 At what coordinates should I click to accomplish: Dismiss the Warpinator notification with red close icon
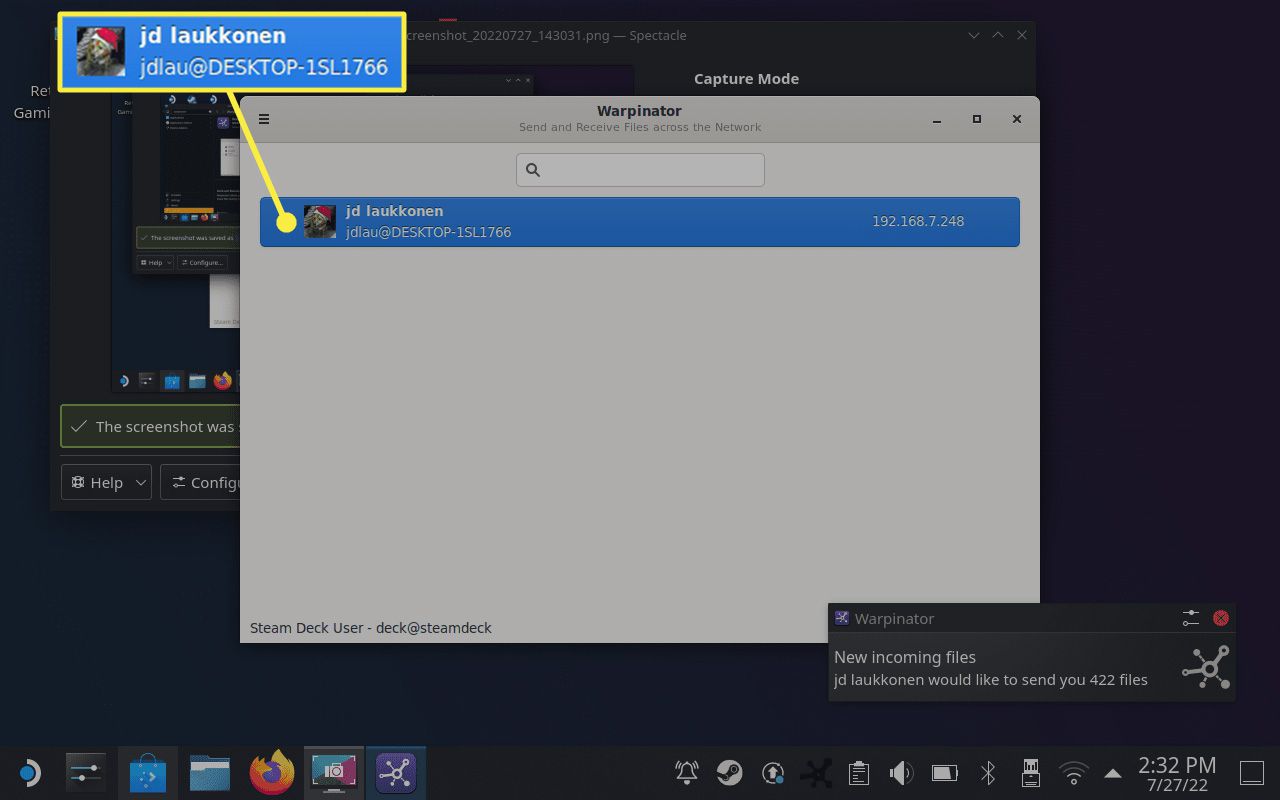[1221, 618]
